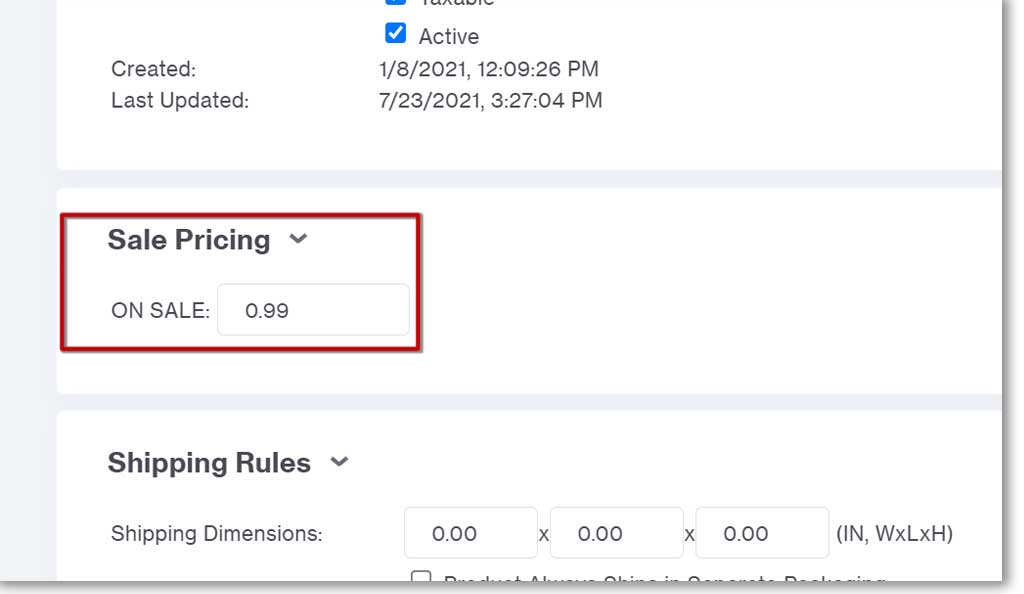
Task: Click the Sale Pricing section heading
Action: pos(189,240)
